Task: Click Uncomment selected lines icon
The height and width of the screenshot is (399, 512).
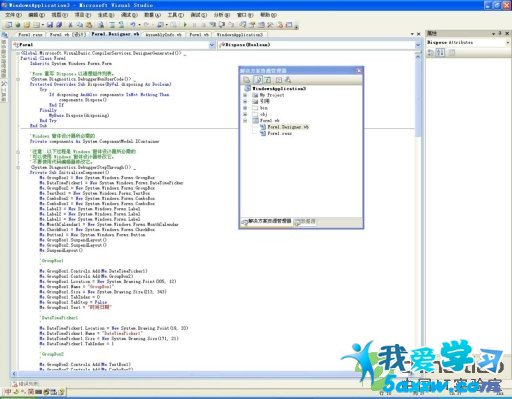Action: (121, 25)
